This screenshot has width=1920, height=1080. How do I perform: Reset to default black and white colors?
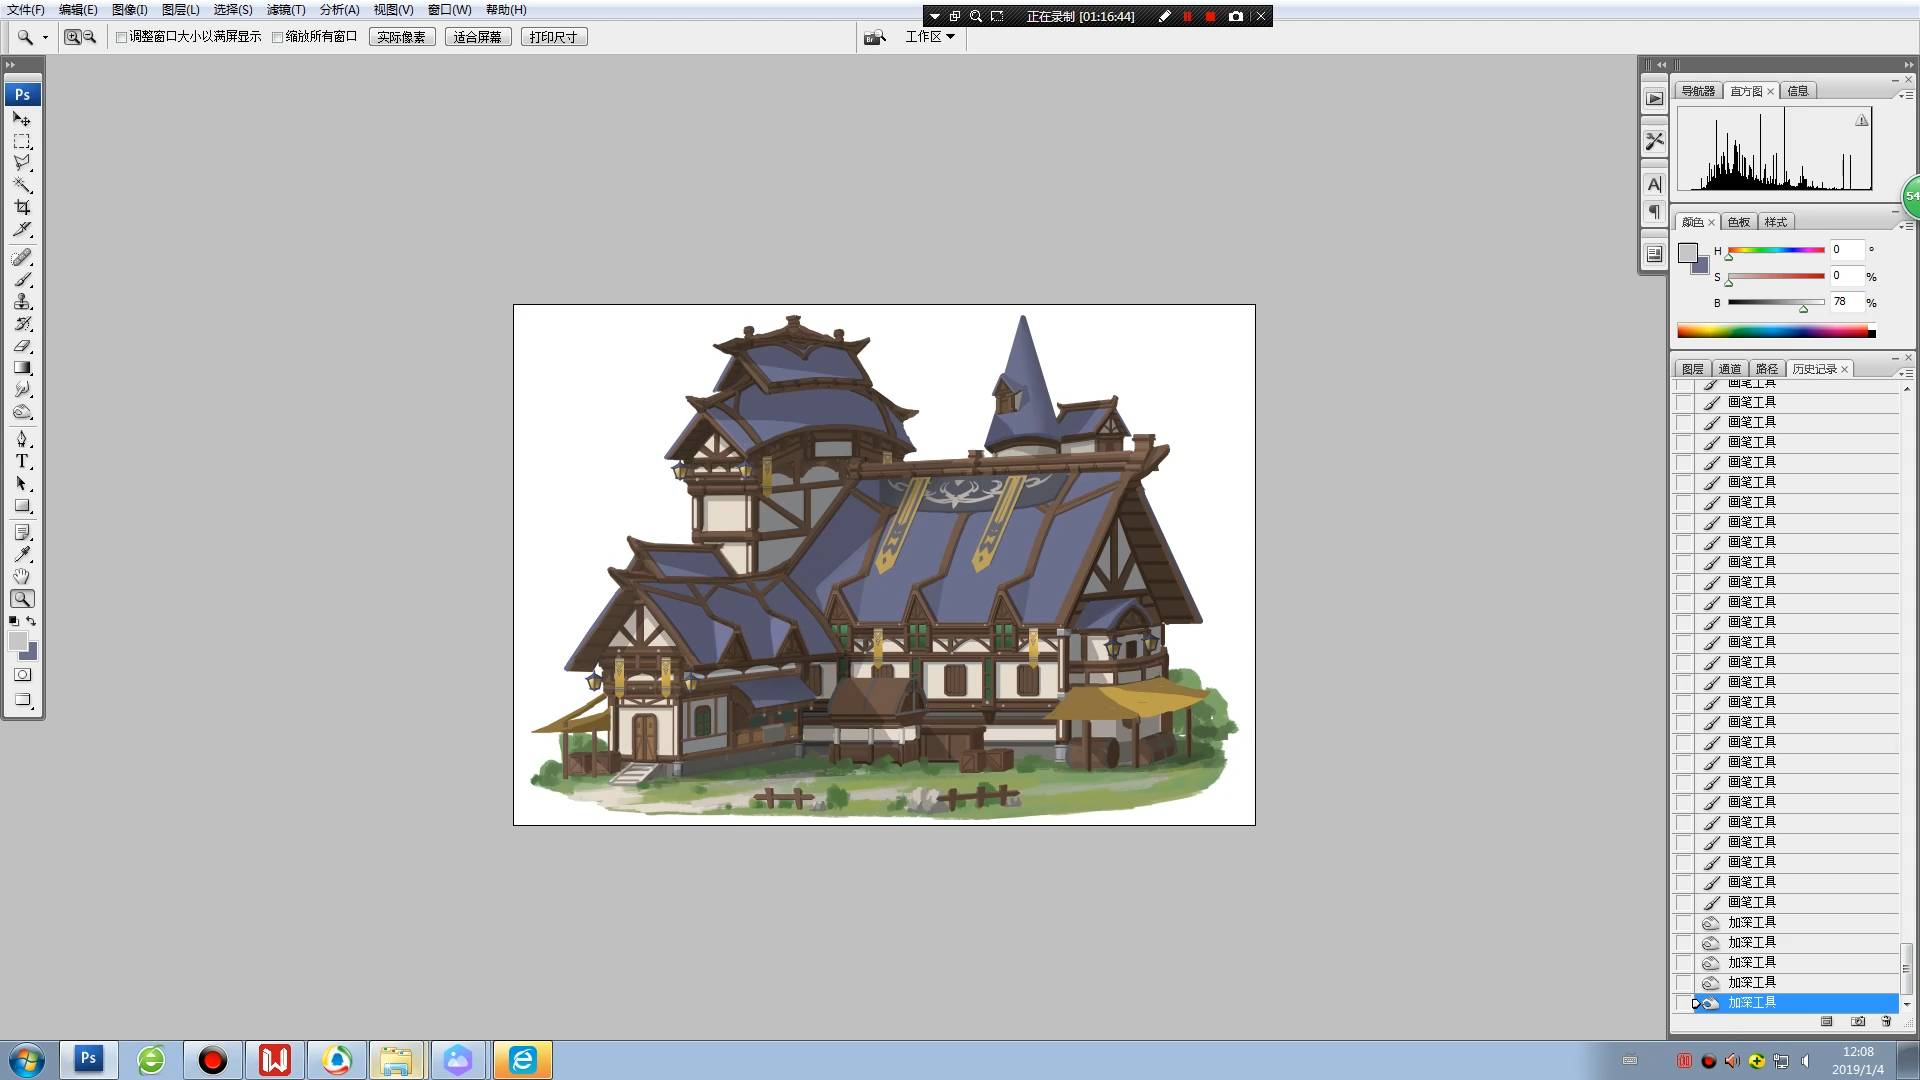pos(14,621)
